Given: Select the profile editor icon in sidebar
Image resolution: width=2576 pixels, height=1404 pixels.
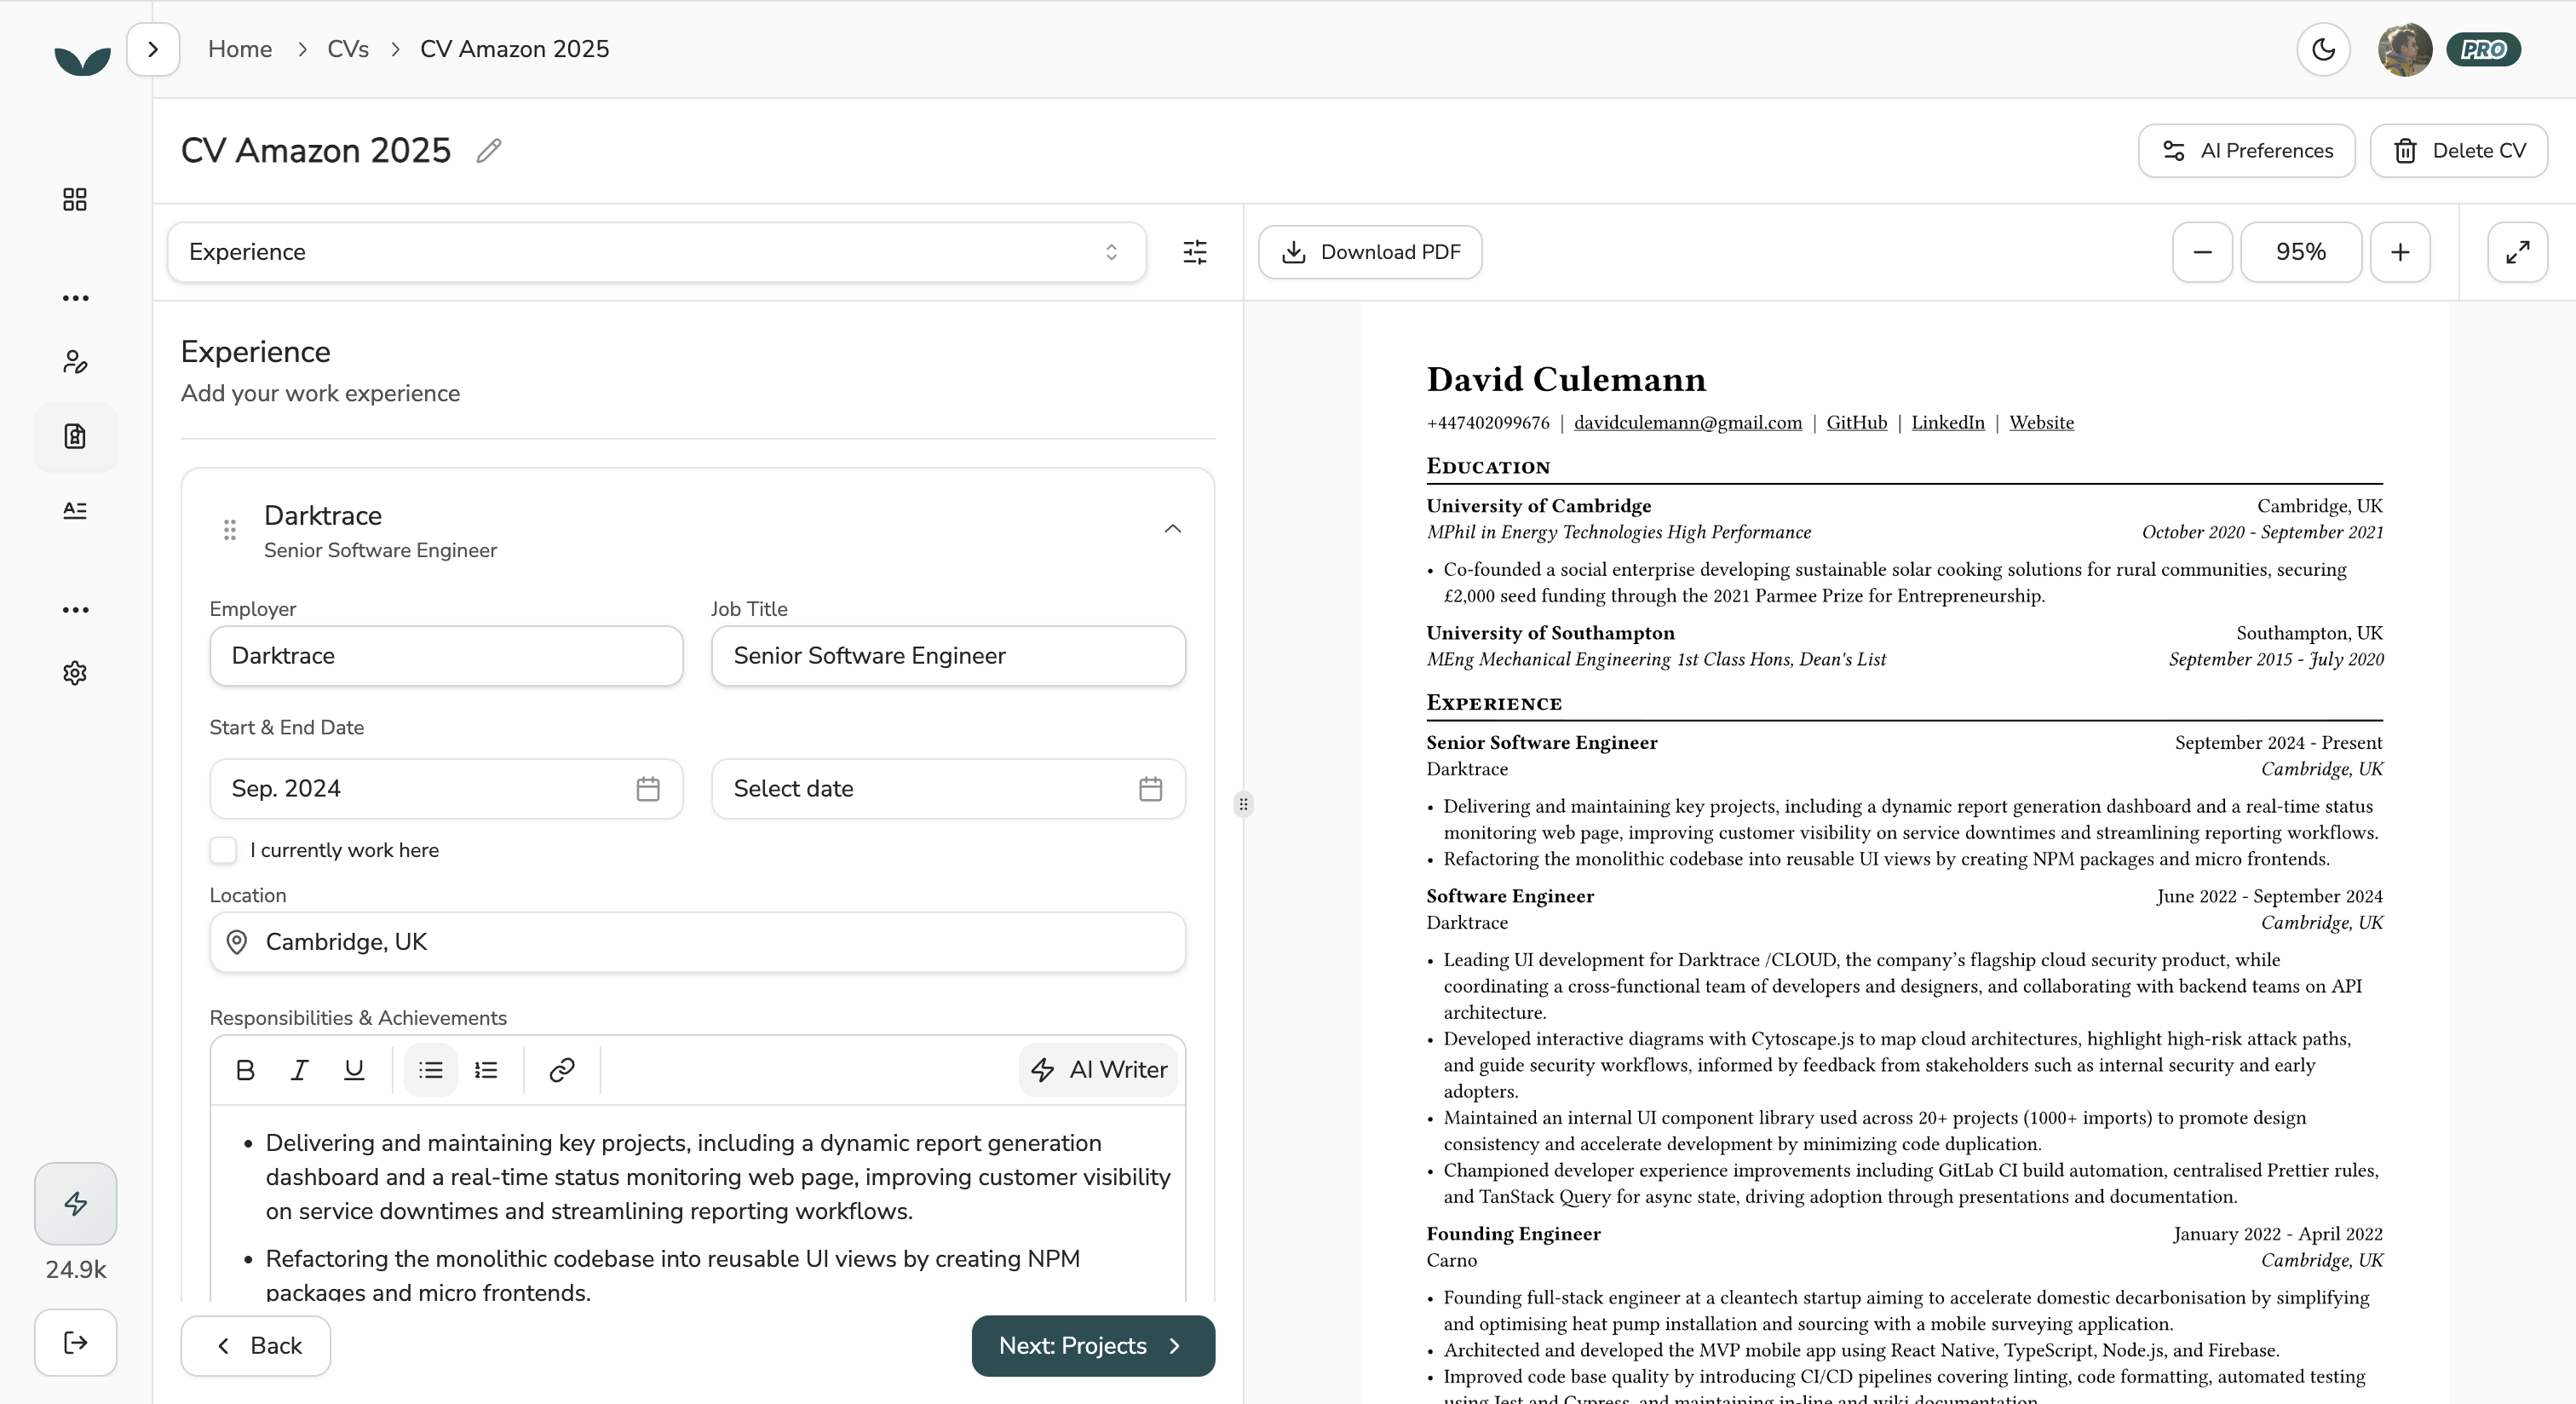Looking at the screenshot, I should pyautogui.click(x=74, y=362).
